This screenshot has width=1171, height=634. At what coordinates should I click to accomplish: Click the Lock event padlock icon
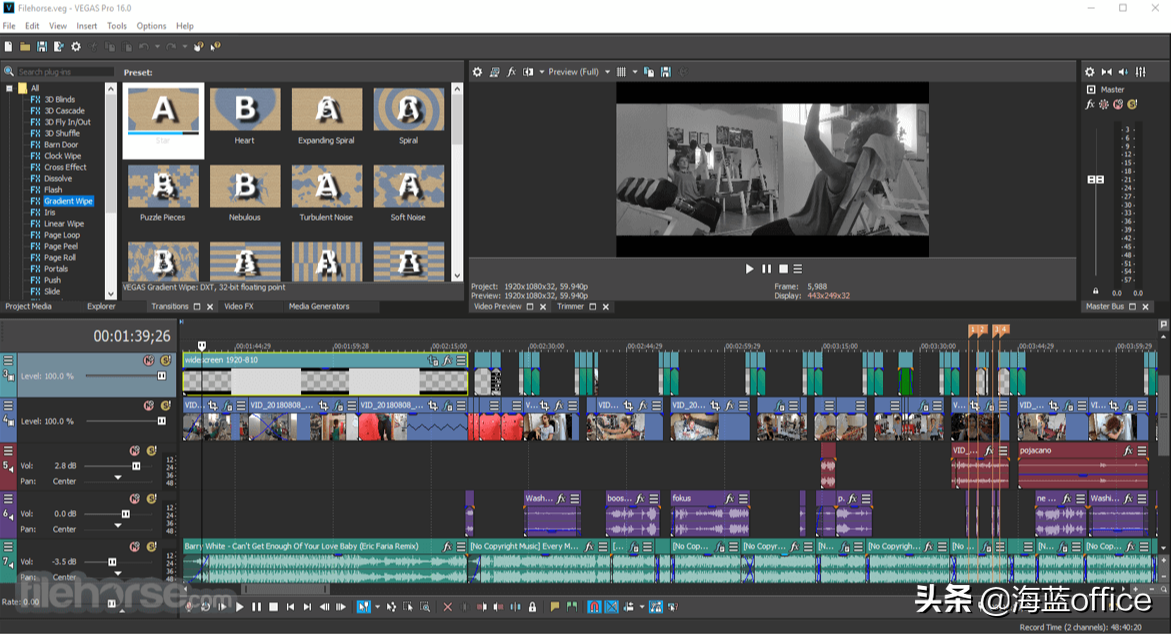(532, 607)
